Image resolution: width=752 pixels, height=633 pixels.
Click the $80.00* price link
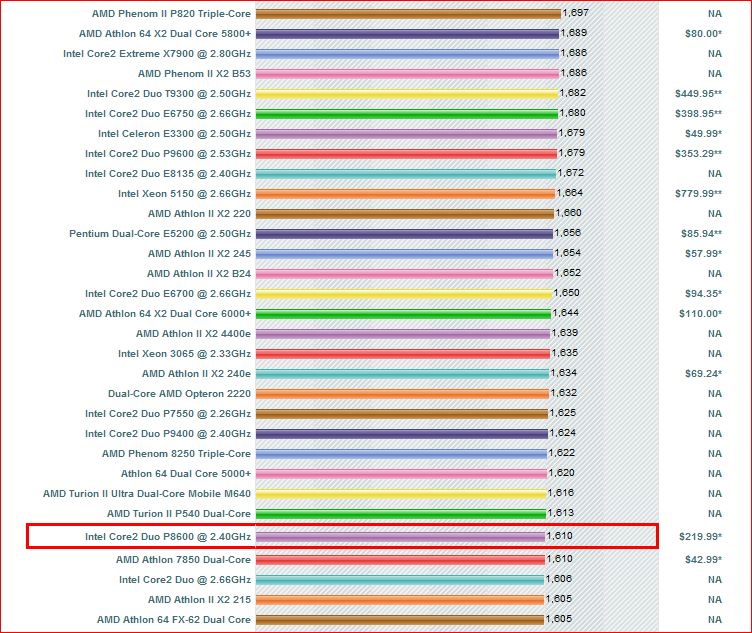704,34
